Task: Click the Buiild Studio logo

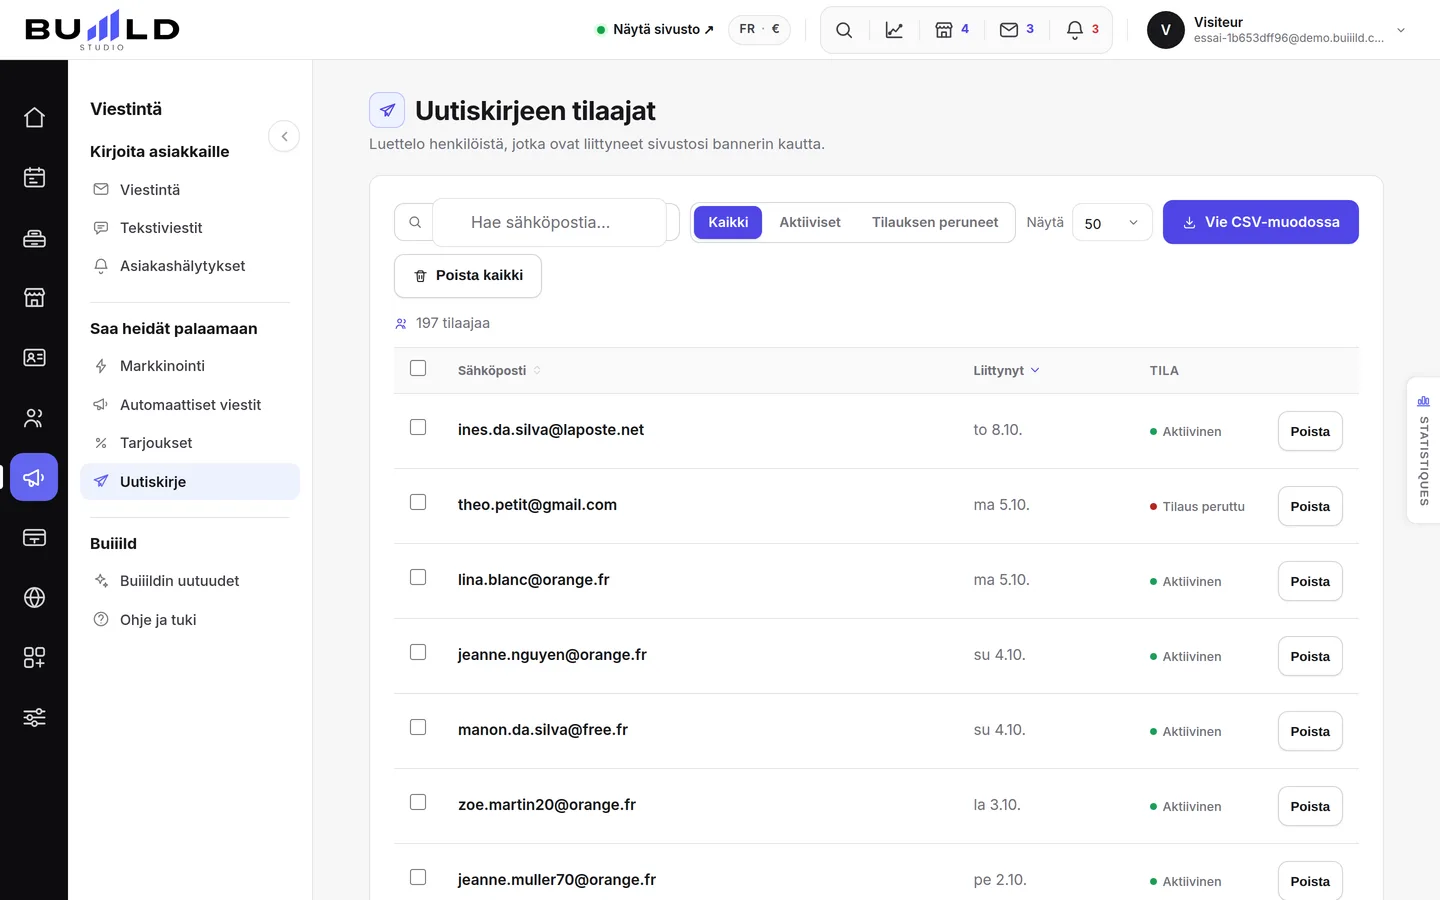Action: tap(102, 30)
